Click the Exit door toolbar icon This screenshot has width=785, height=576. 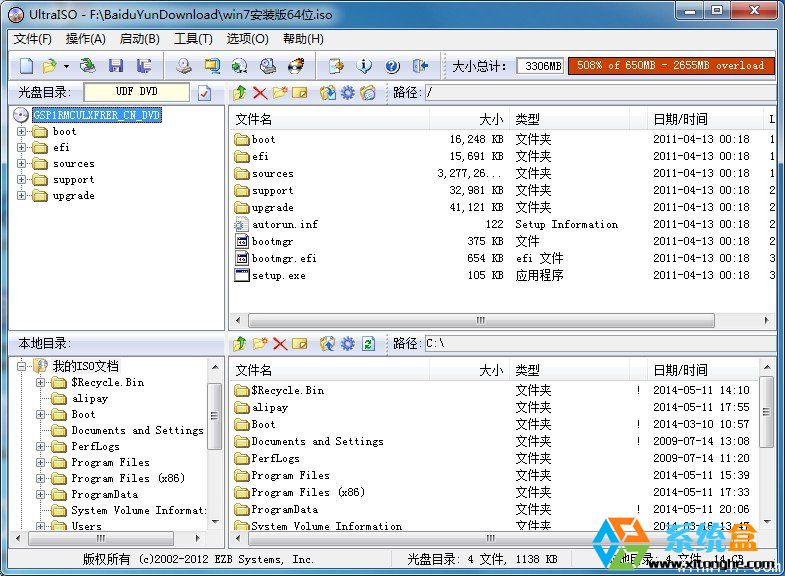point(420,66)
